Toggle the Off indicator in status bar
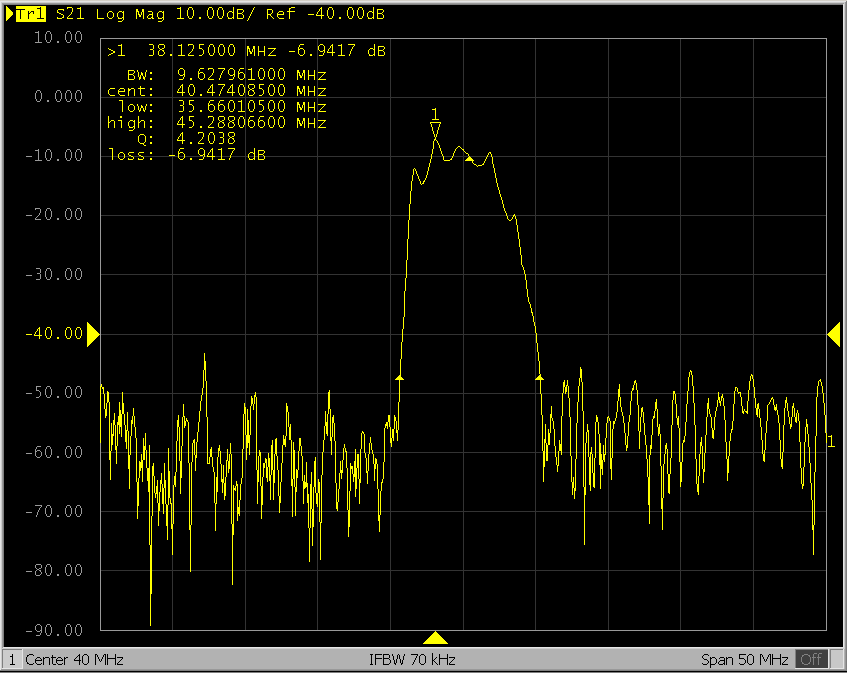Image resolution: width=847 pixels, height=673 pixels. [811, 660]
